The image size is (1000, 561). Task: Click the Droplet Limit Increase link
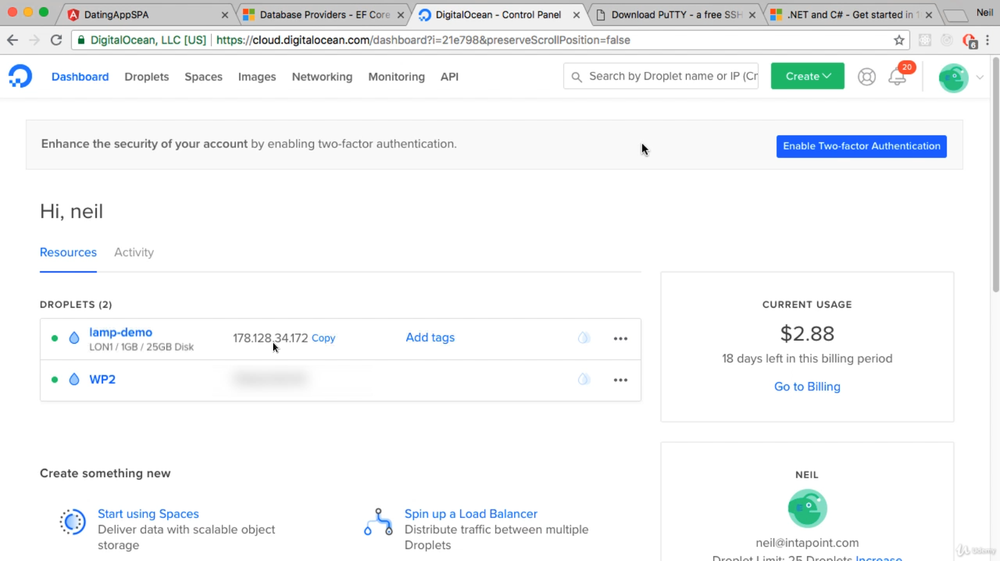[879, 558]
